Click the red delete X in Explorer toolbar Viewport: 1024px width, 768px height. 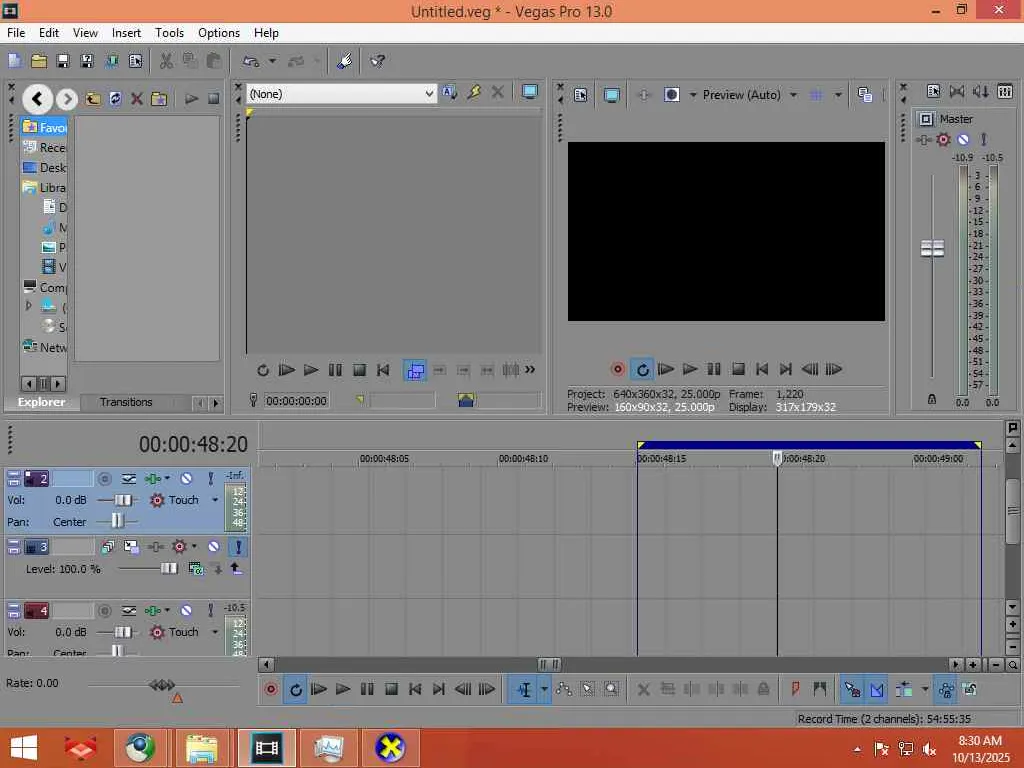click(x=136, y=99)
